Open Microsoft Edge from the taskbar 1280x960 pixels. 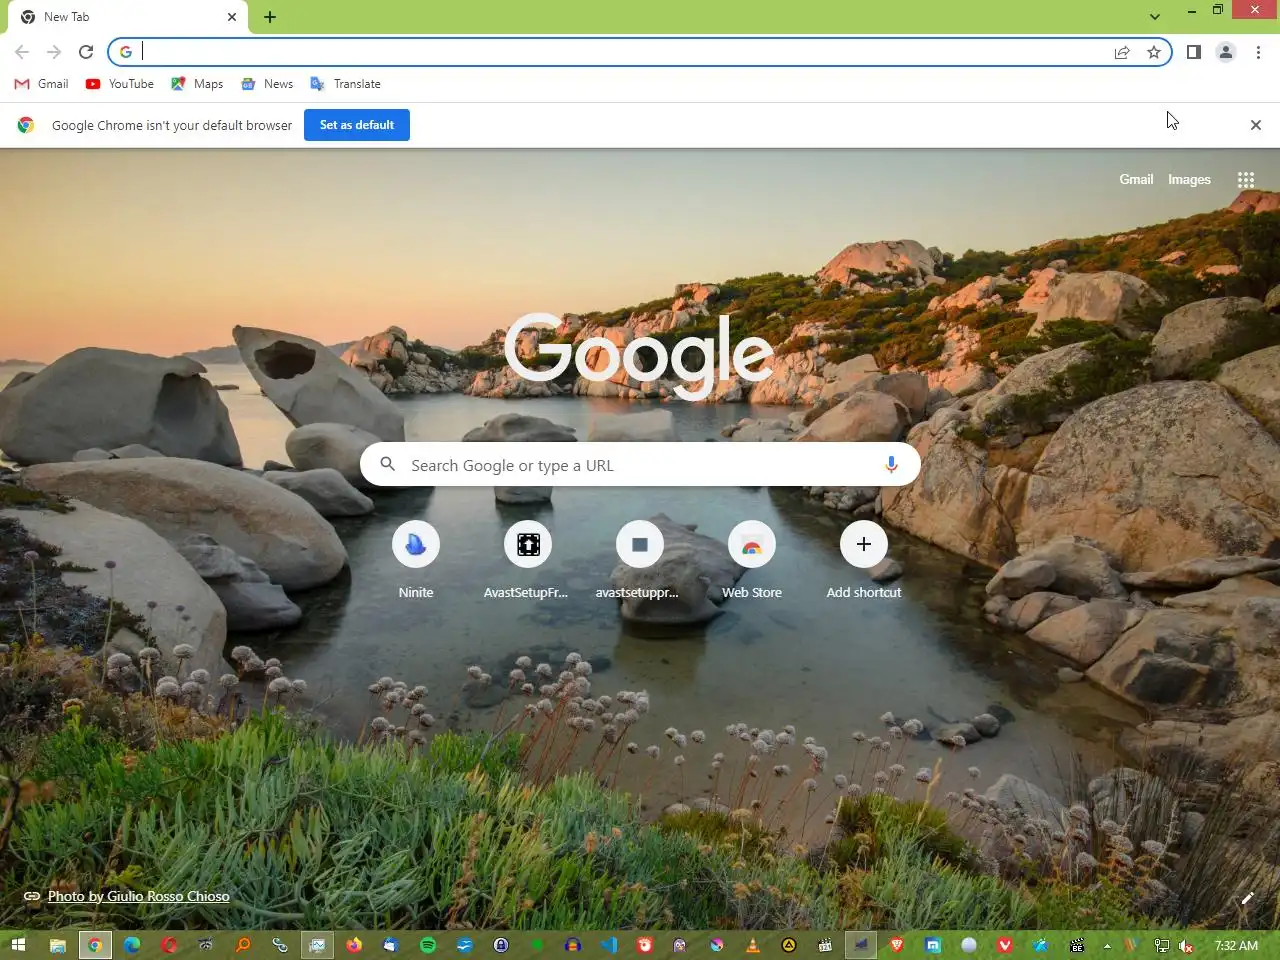132,945
